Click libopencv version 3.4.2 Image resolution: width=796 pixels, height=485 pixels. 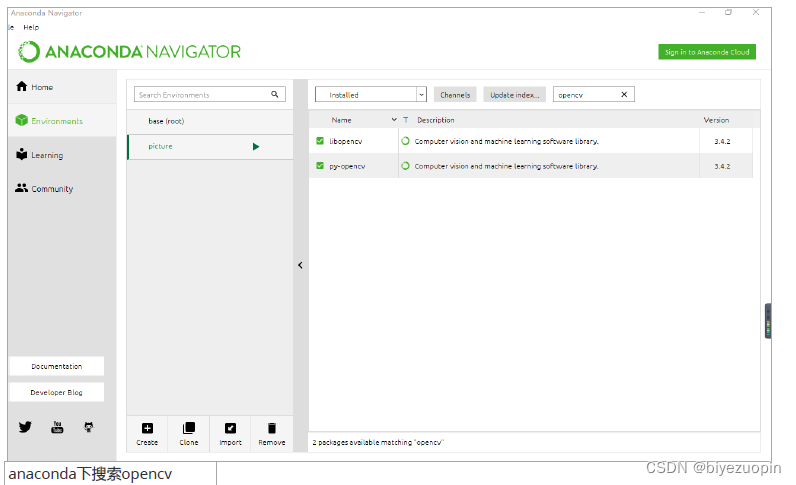(x=722, y=142)
